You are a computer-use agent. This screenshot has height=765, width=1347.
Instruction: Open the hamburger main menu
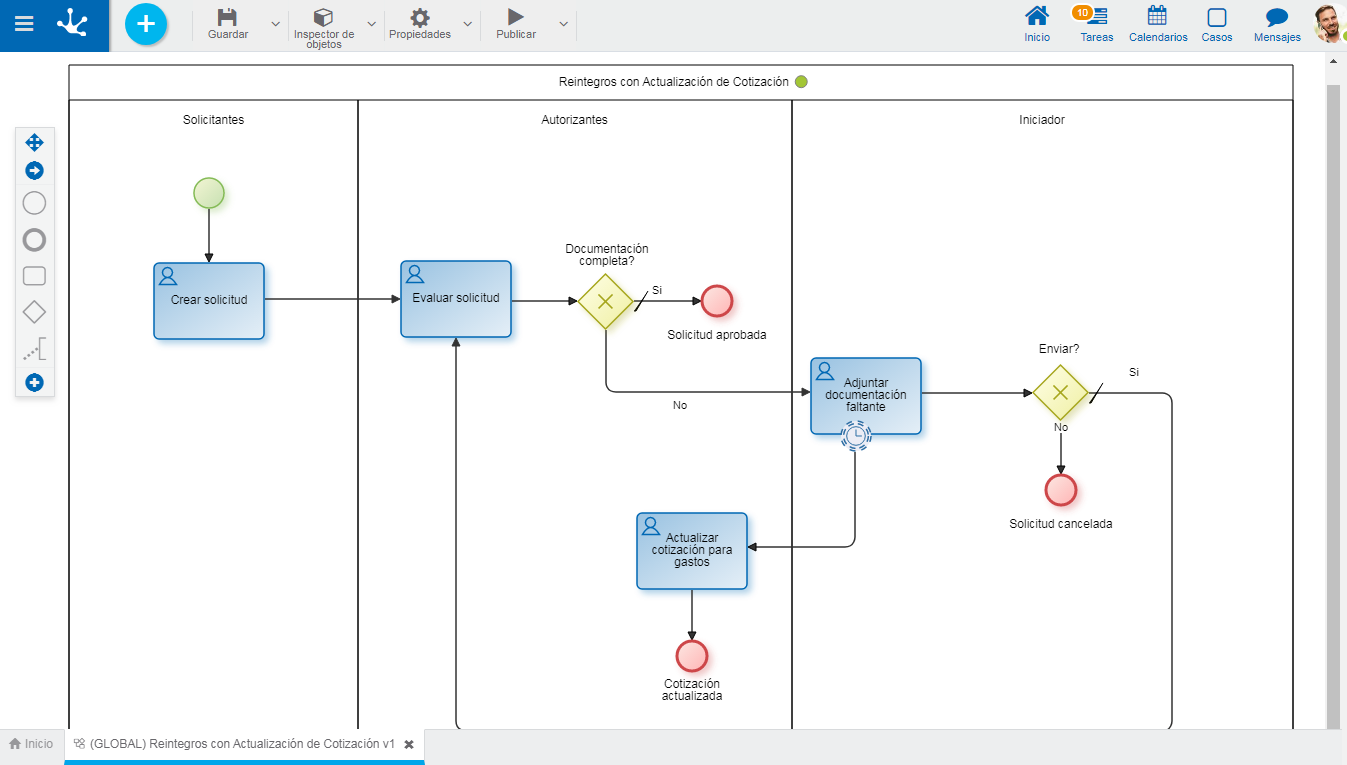tap(23, 24)
